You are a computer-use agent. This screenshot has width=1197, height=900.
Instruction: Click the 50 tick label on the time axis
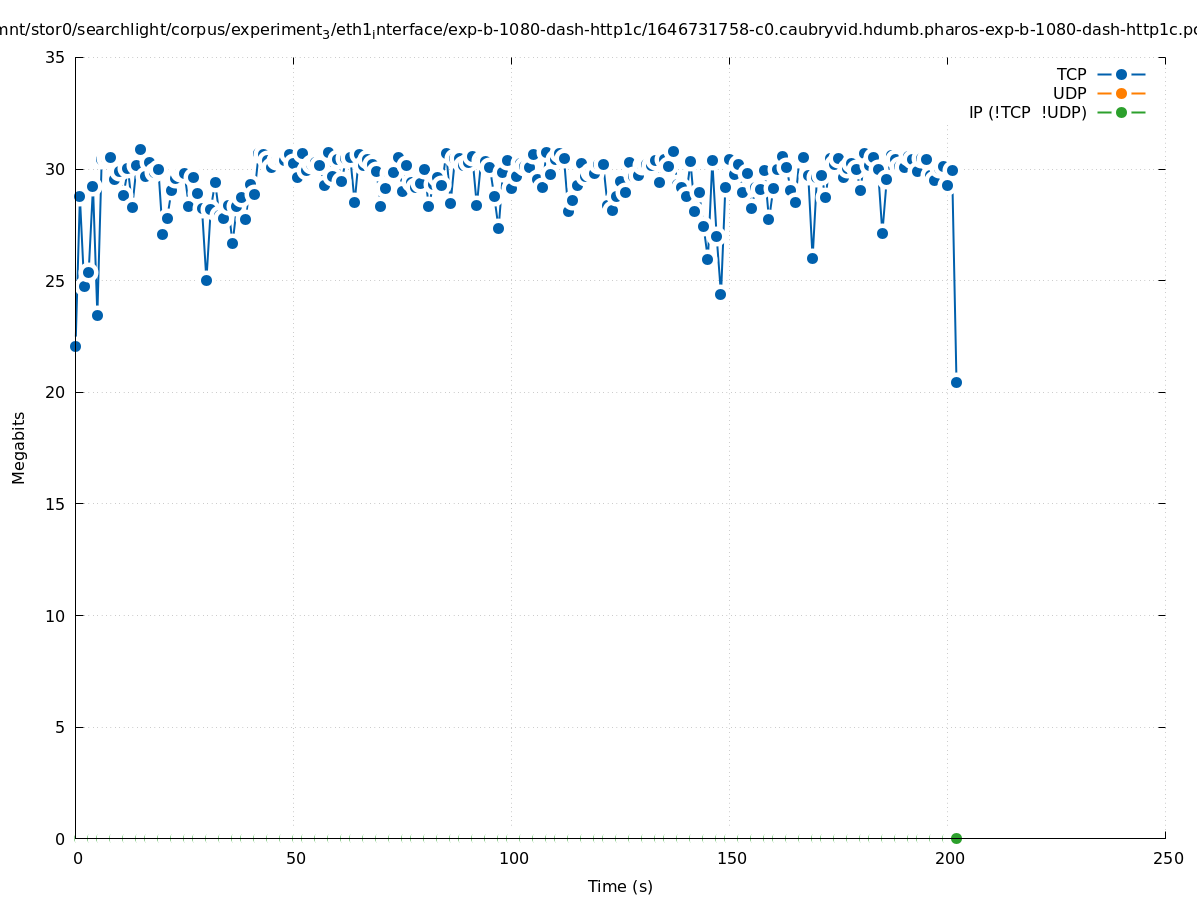(x=294, y=858)
